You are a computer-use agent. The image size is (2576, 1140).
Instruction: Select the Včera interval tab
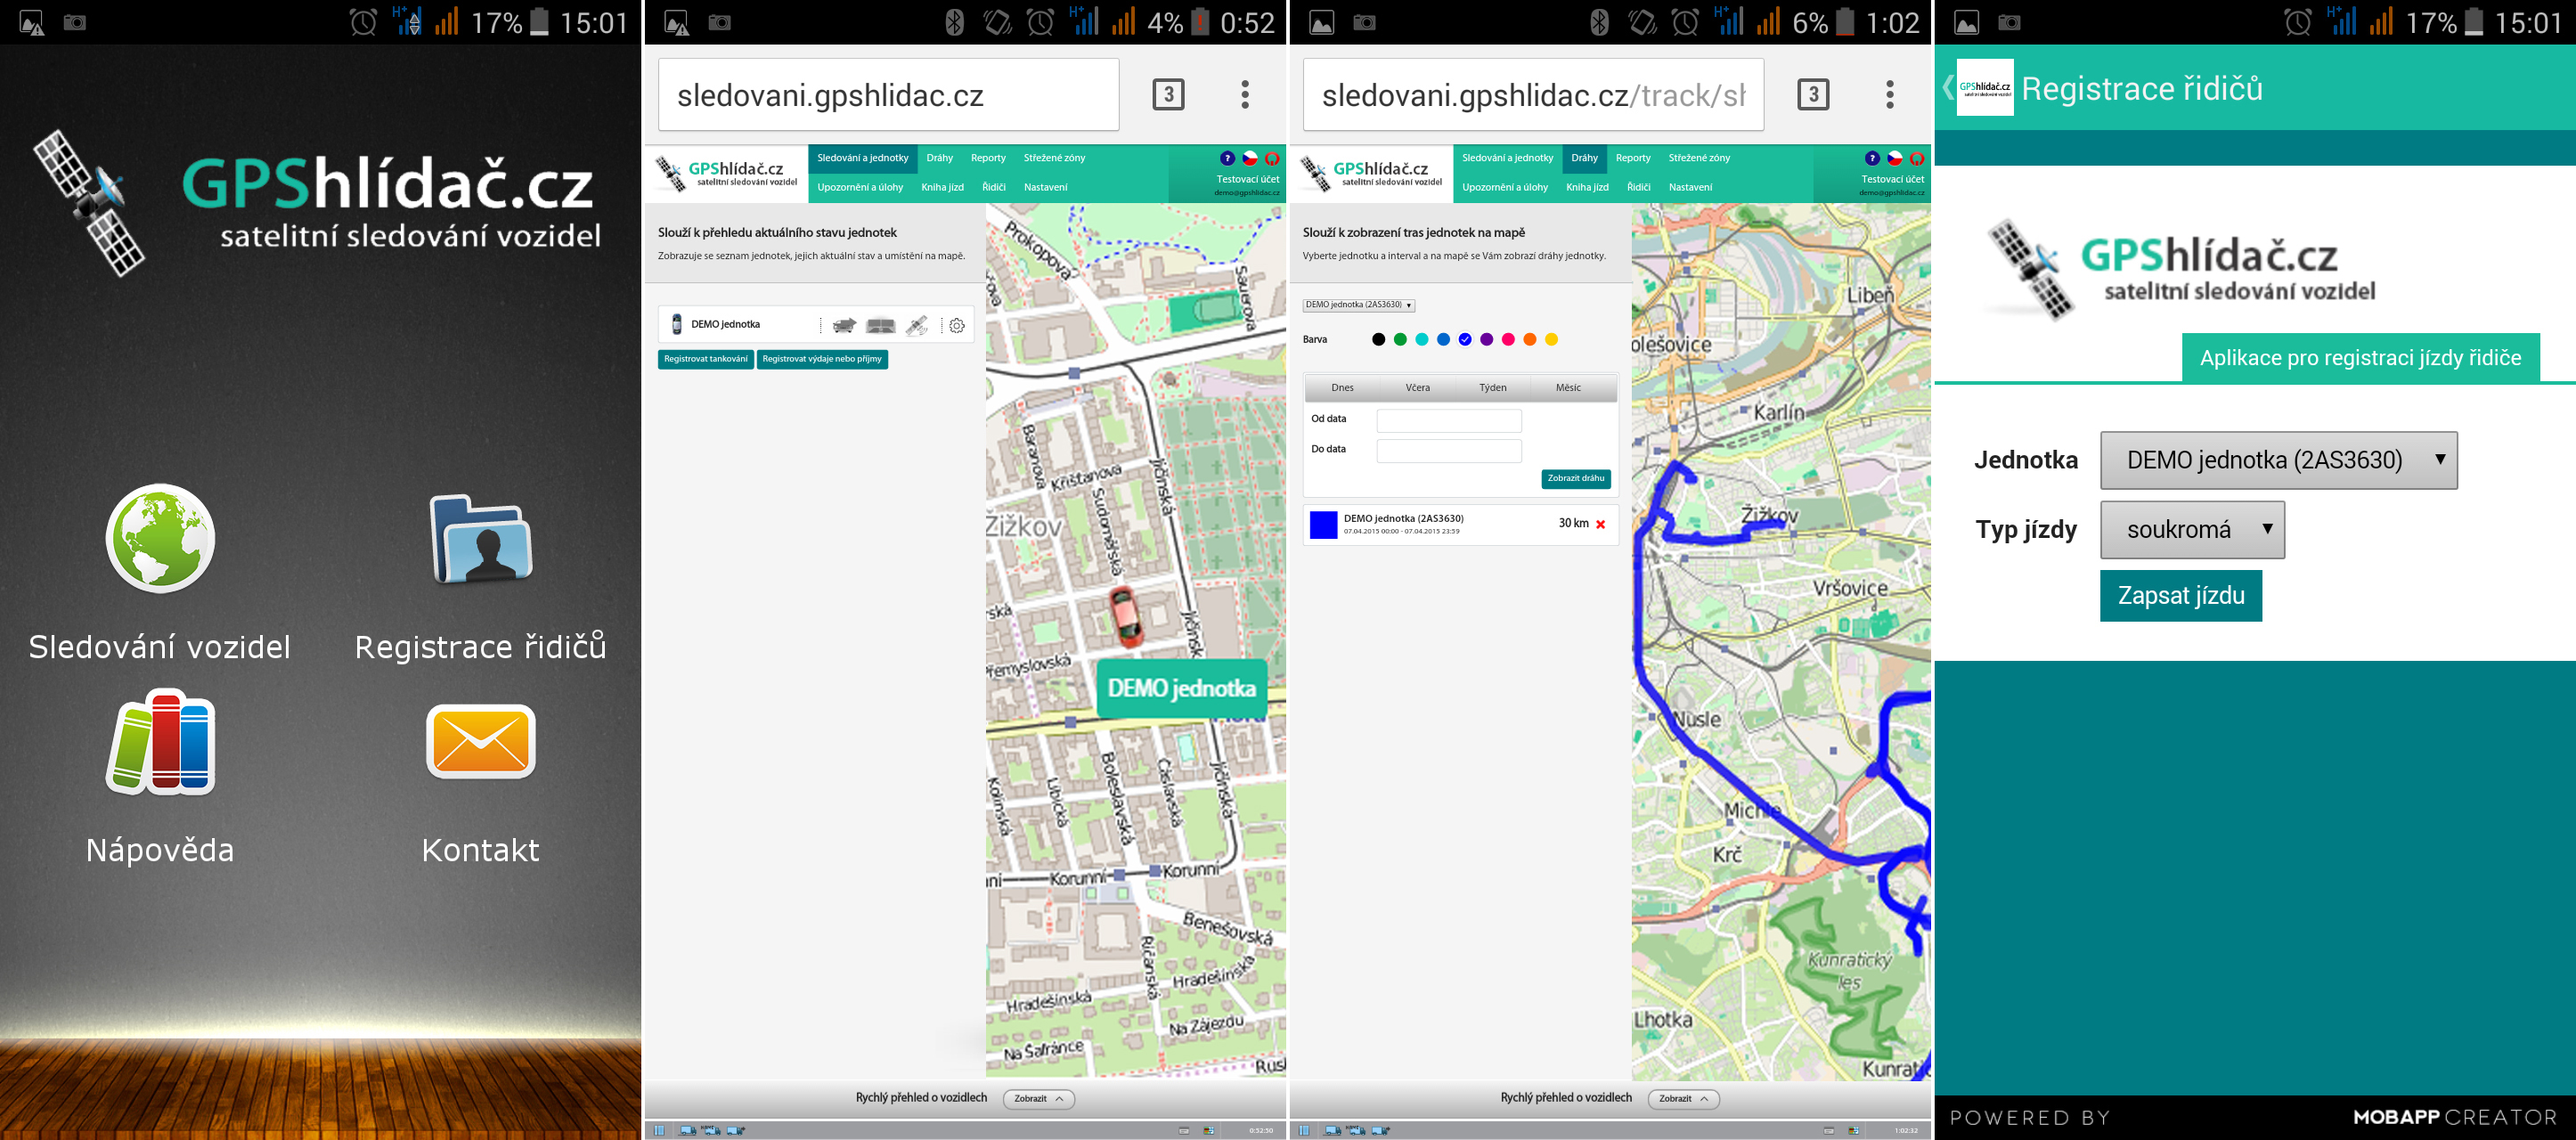point(1417,388)
